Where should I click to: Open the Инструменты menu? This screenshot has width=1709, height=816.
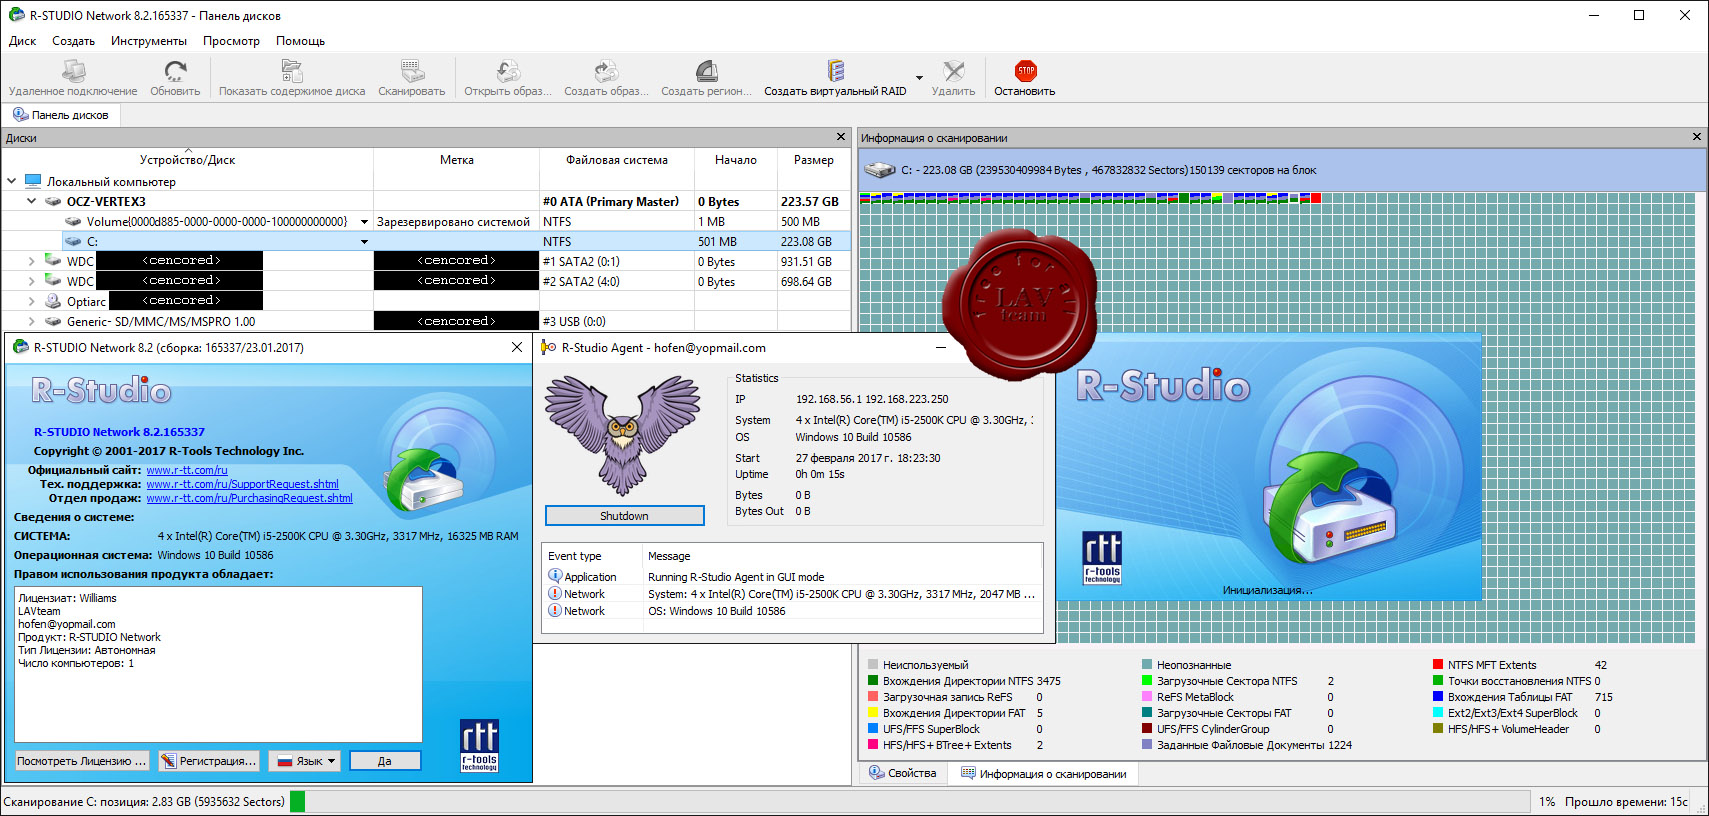point(148,41)
